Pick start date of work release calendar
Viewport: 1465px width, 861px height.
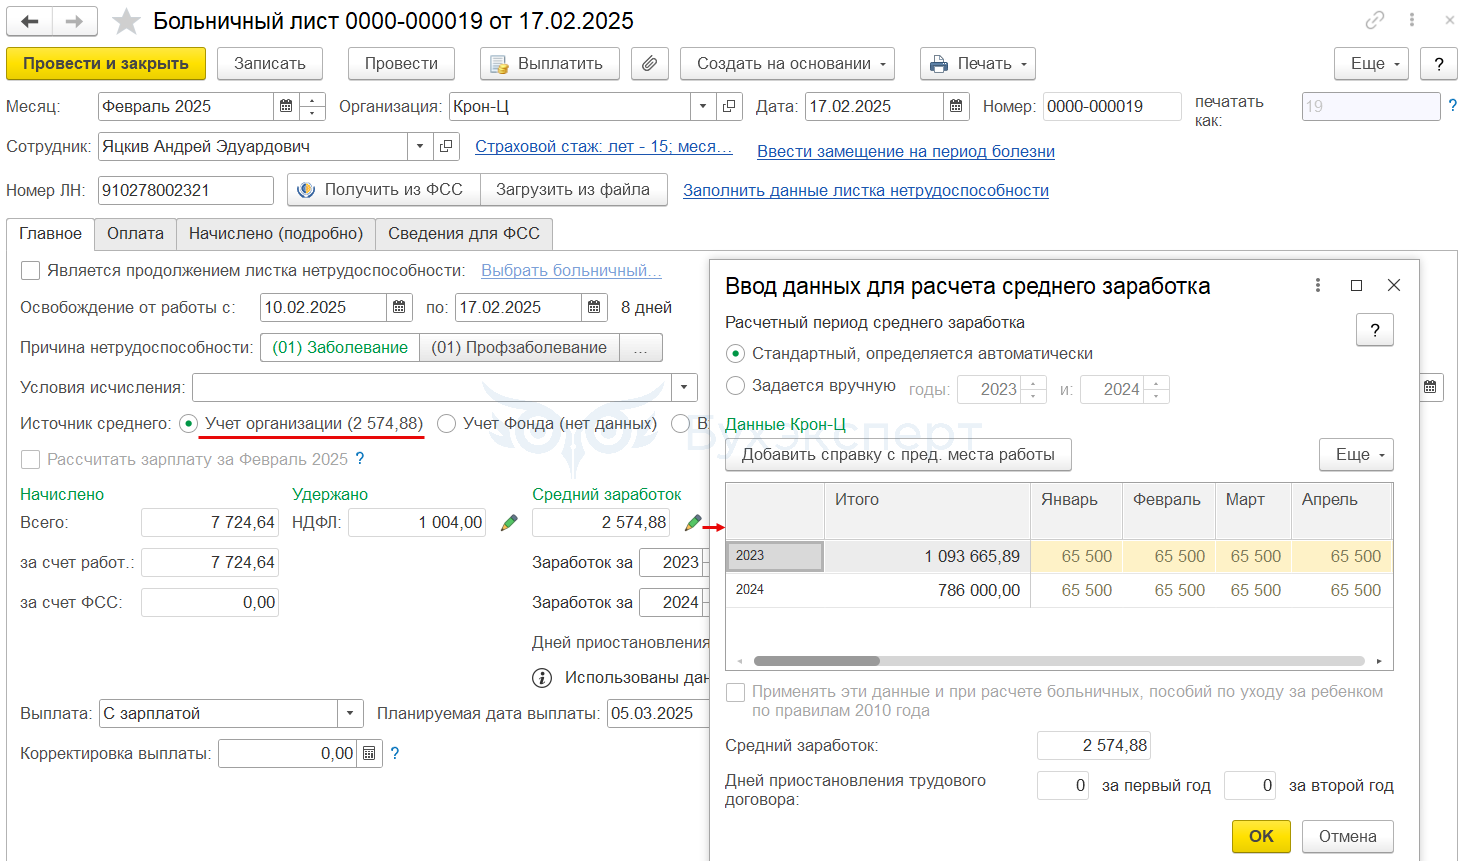(399, 308)
